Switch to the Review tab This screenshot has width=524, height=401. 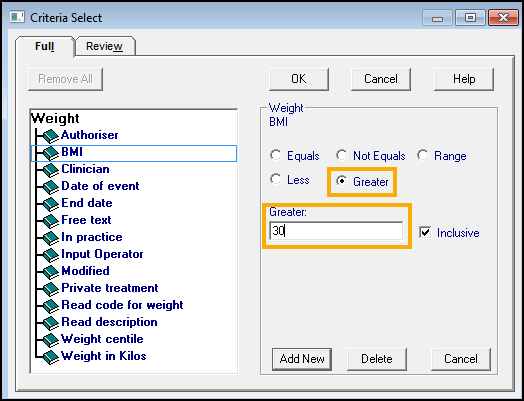105,46
